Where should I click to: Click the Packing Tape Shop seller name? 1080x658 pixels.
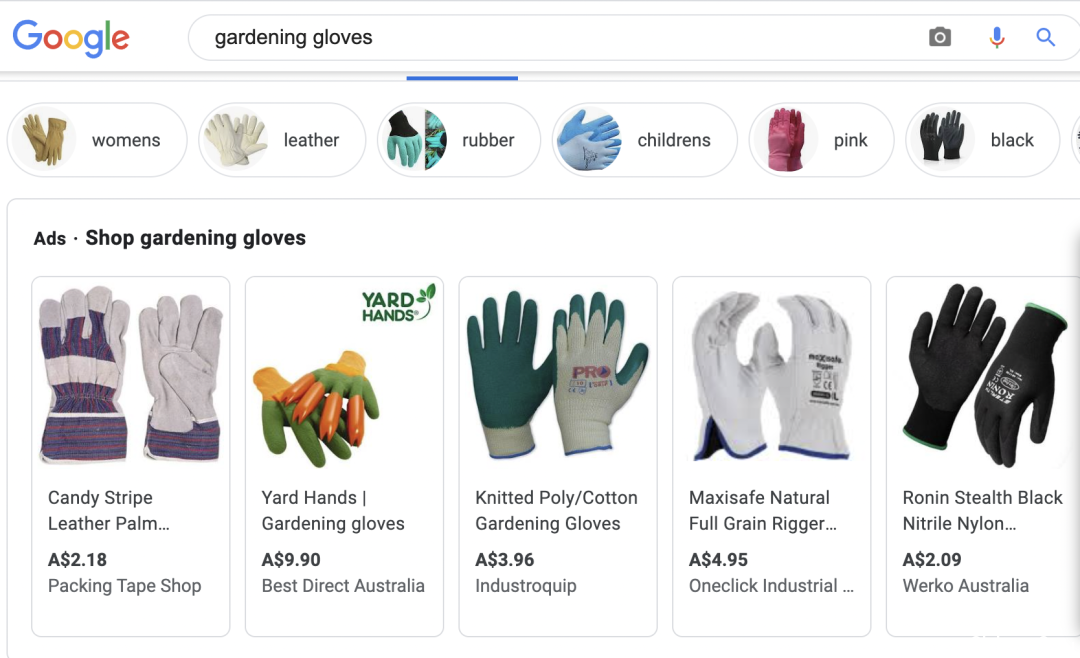click(125, 586)
